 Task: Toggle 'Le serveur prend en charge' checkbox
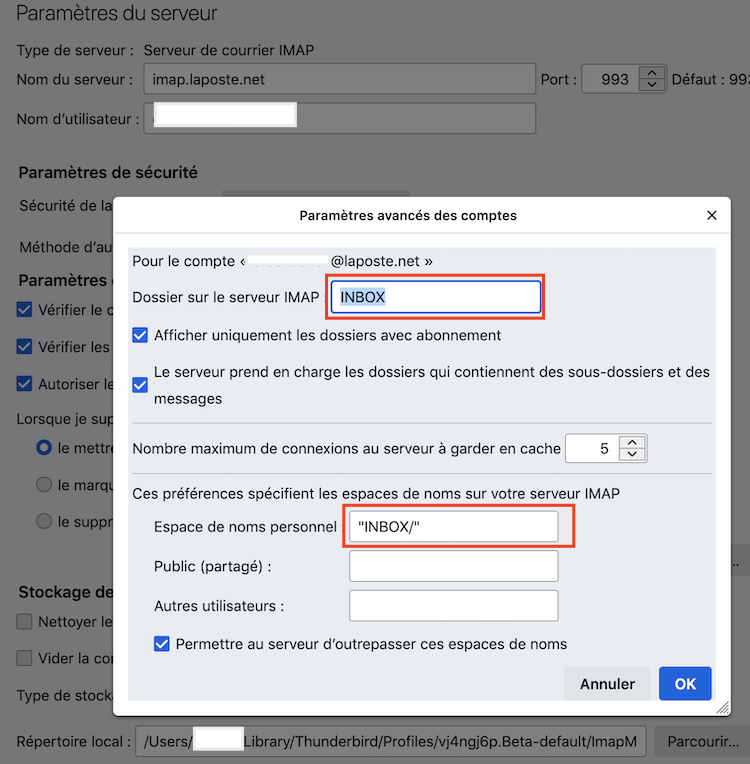click(141, 384)
